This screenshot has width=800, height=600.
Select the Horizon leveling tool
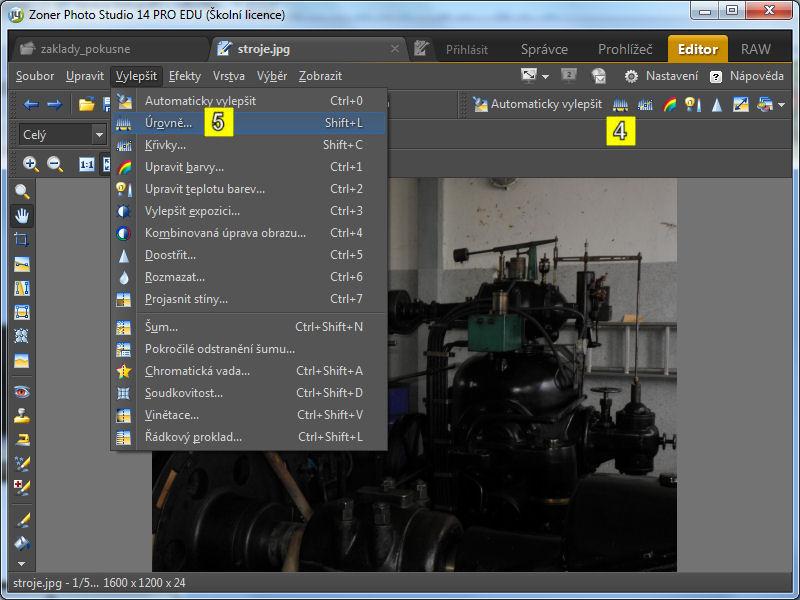(x=22, y=264)
